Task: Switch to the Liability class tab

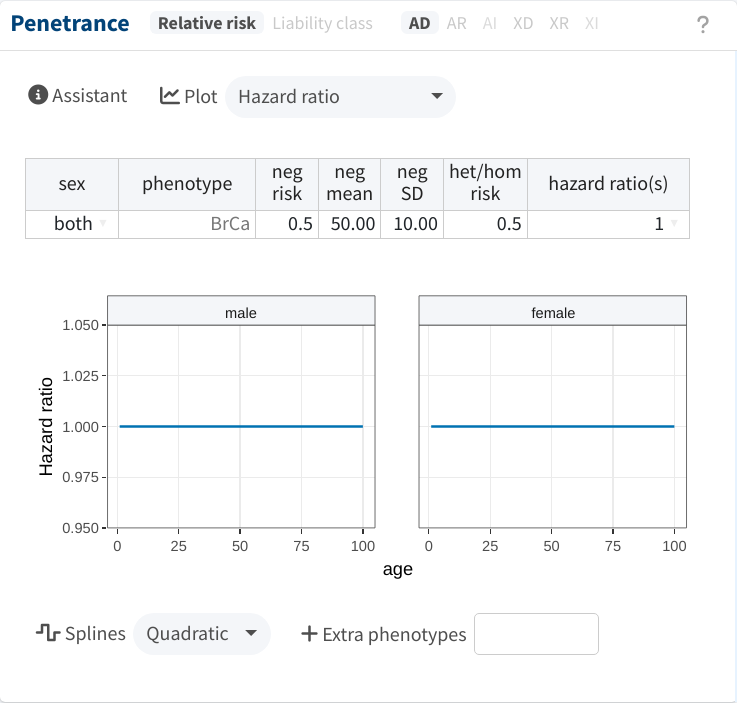Action: pyautogui.click(x=322, y=23)
